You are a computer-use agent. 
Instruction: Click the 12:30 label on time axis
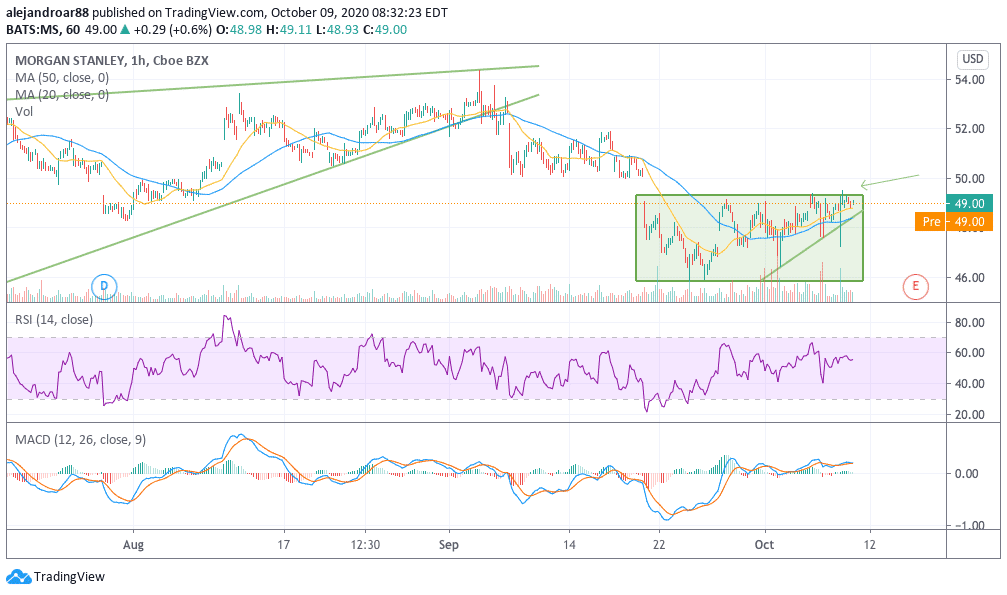click(x=365, y=545)
